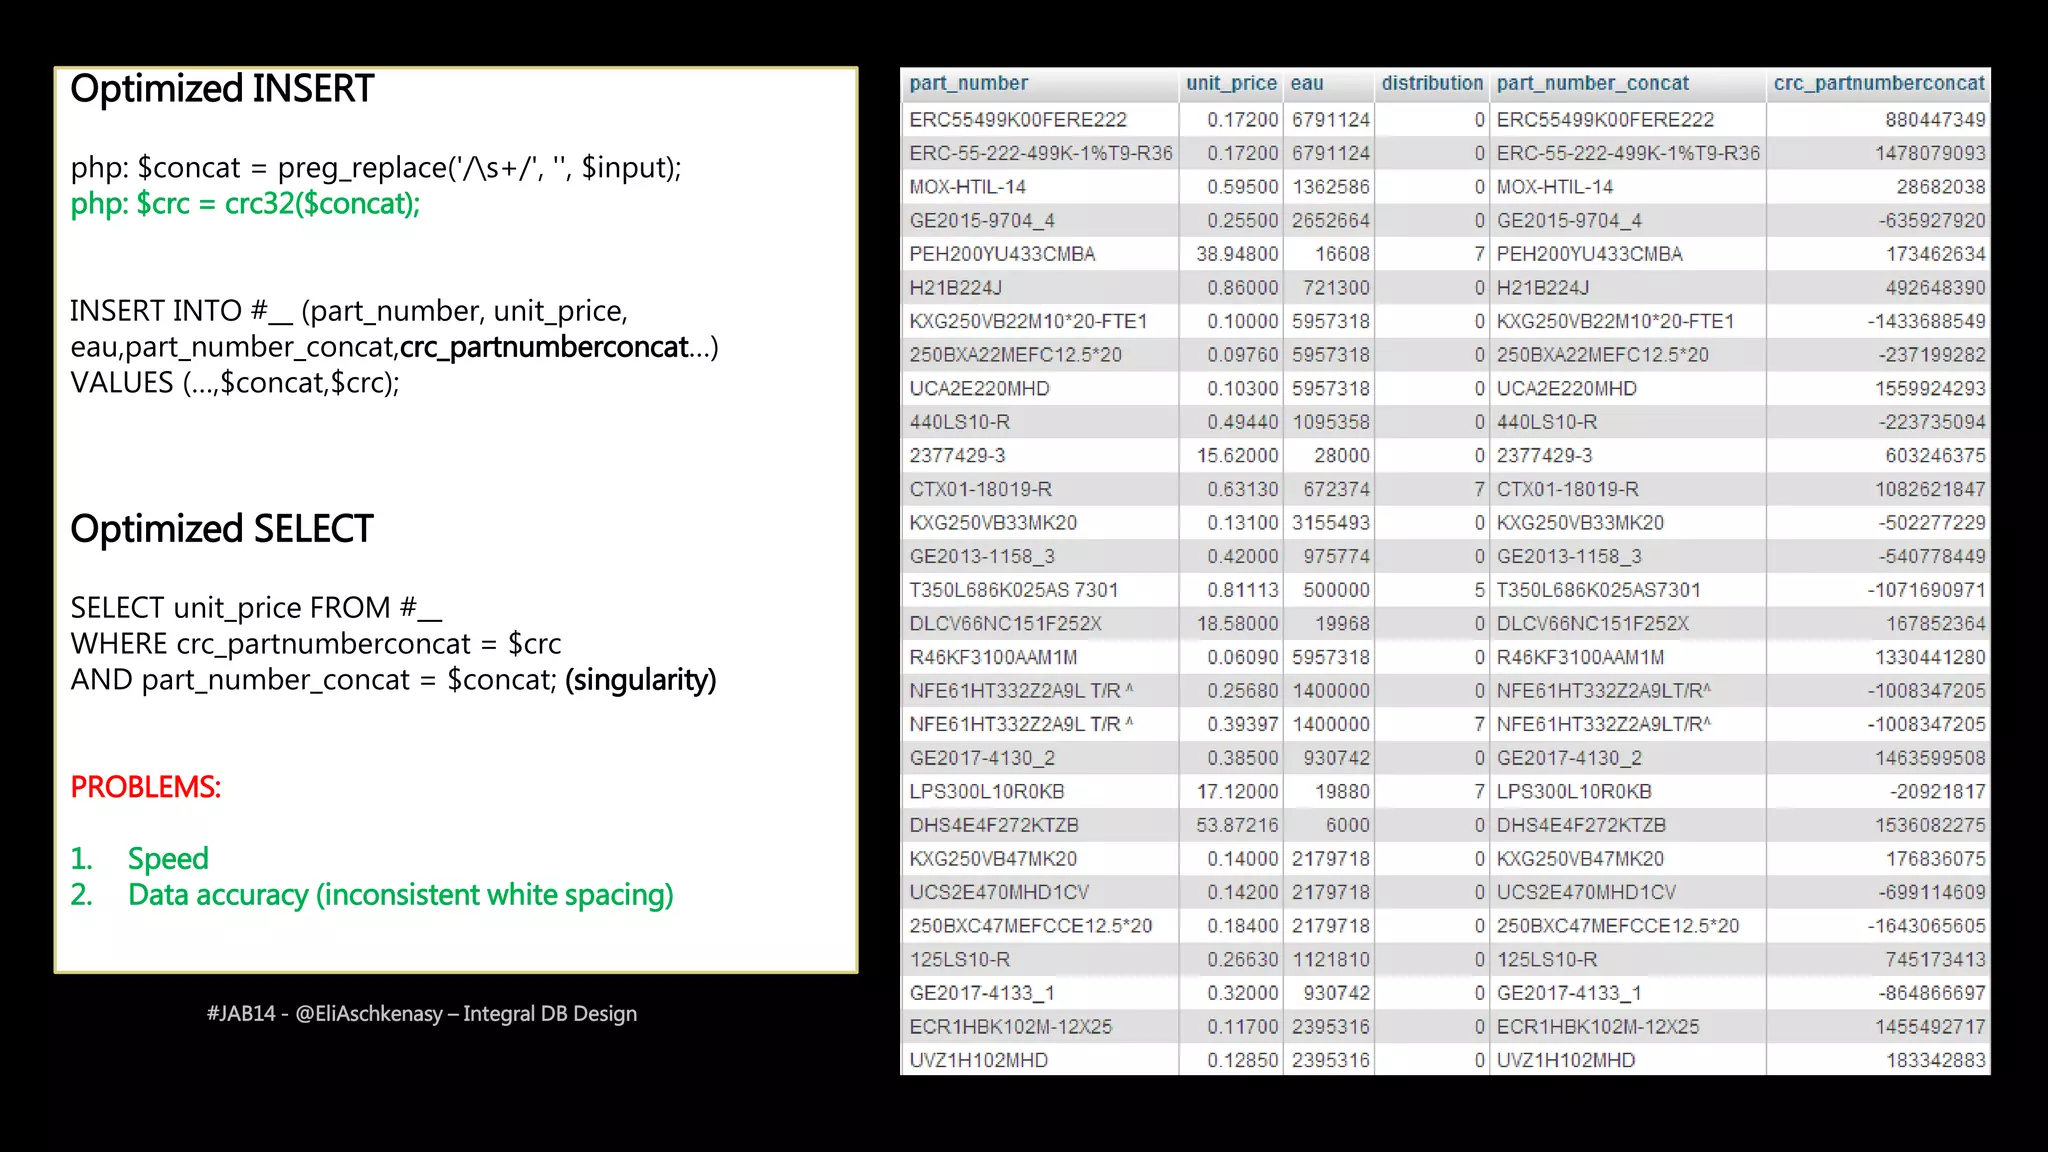The width and height of the screenshot is (2048, 1152).
Task: Select T350L686K025AS 7301 with space in part_number
Action: (x=1014, y=590)
